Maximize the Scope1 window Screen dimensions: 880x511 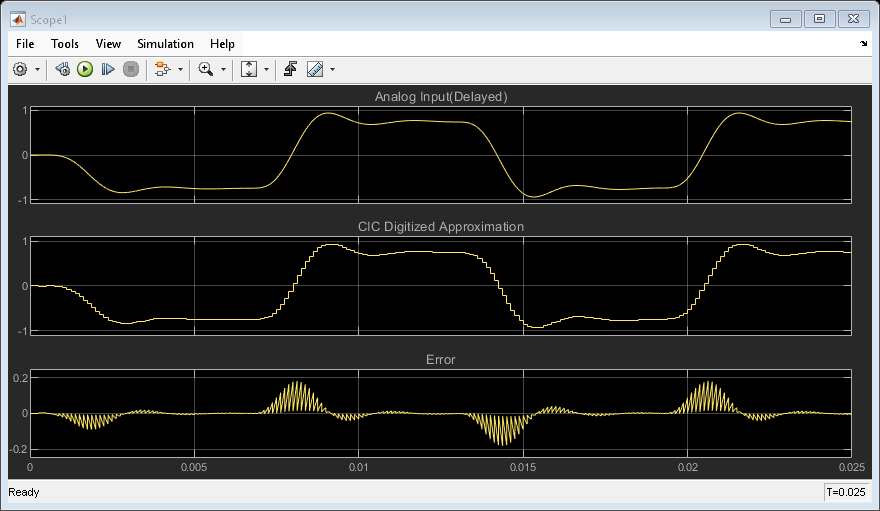819,19
